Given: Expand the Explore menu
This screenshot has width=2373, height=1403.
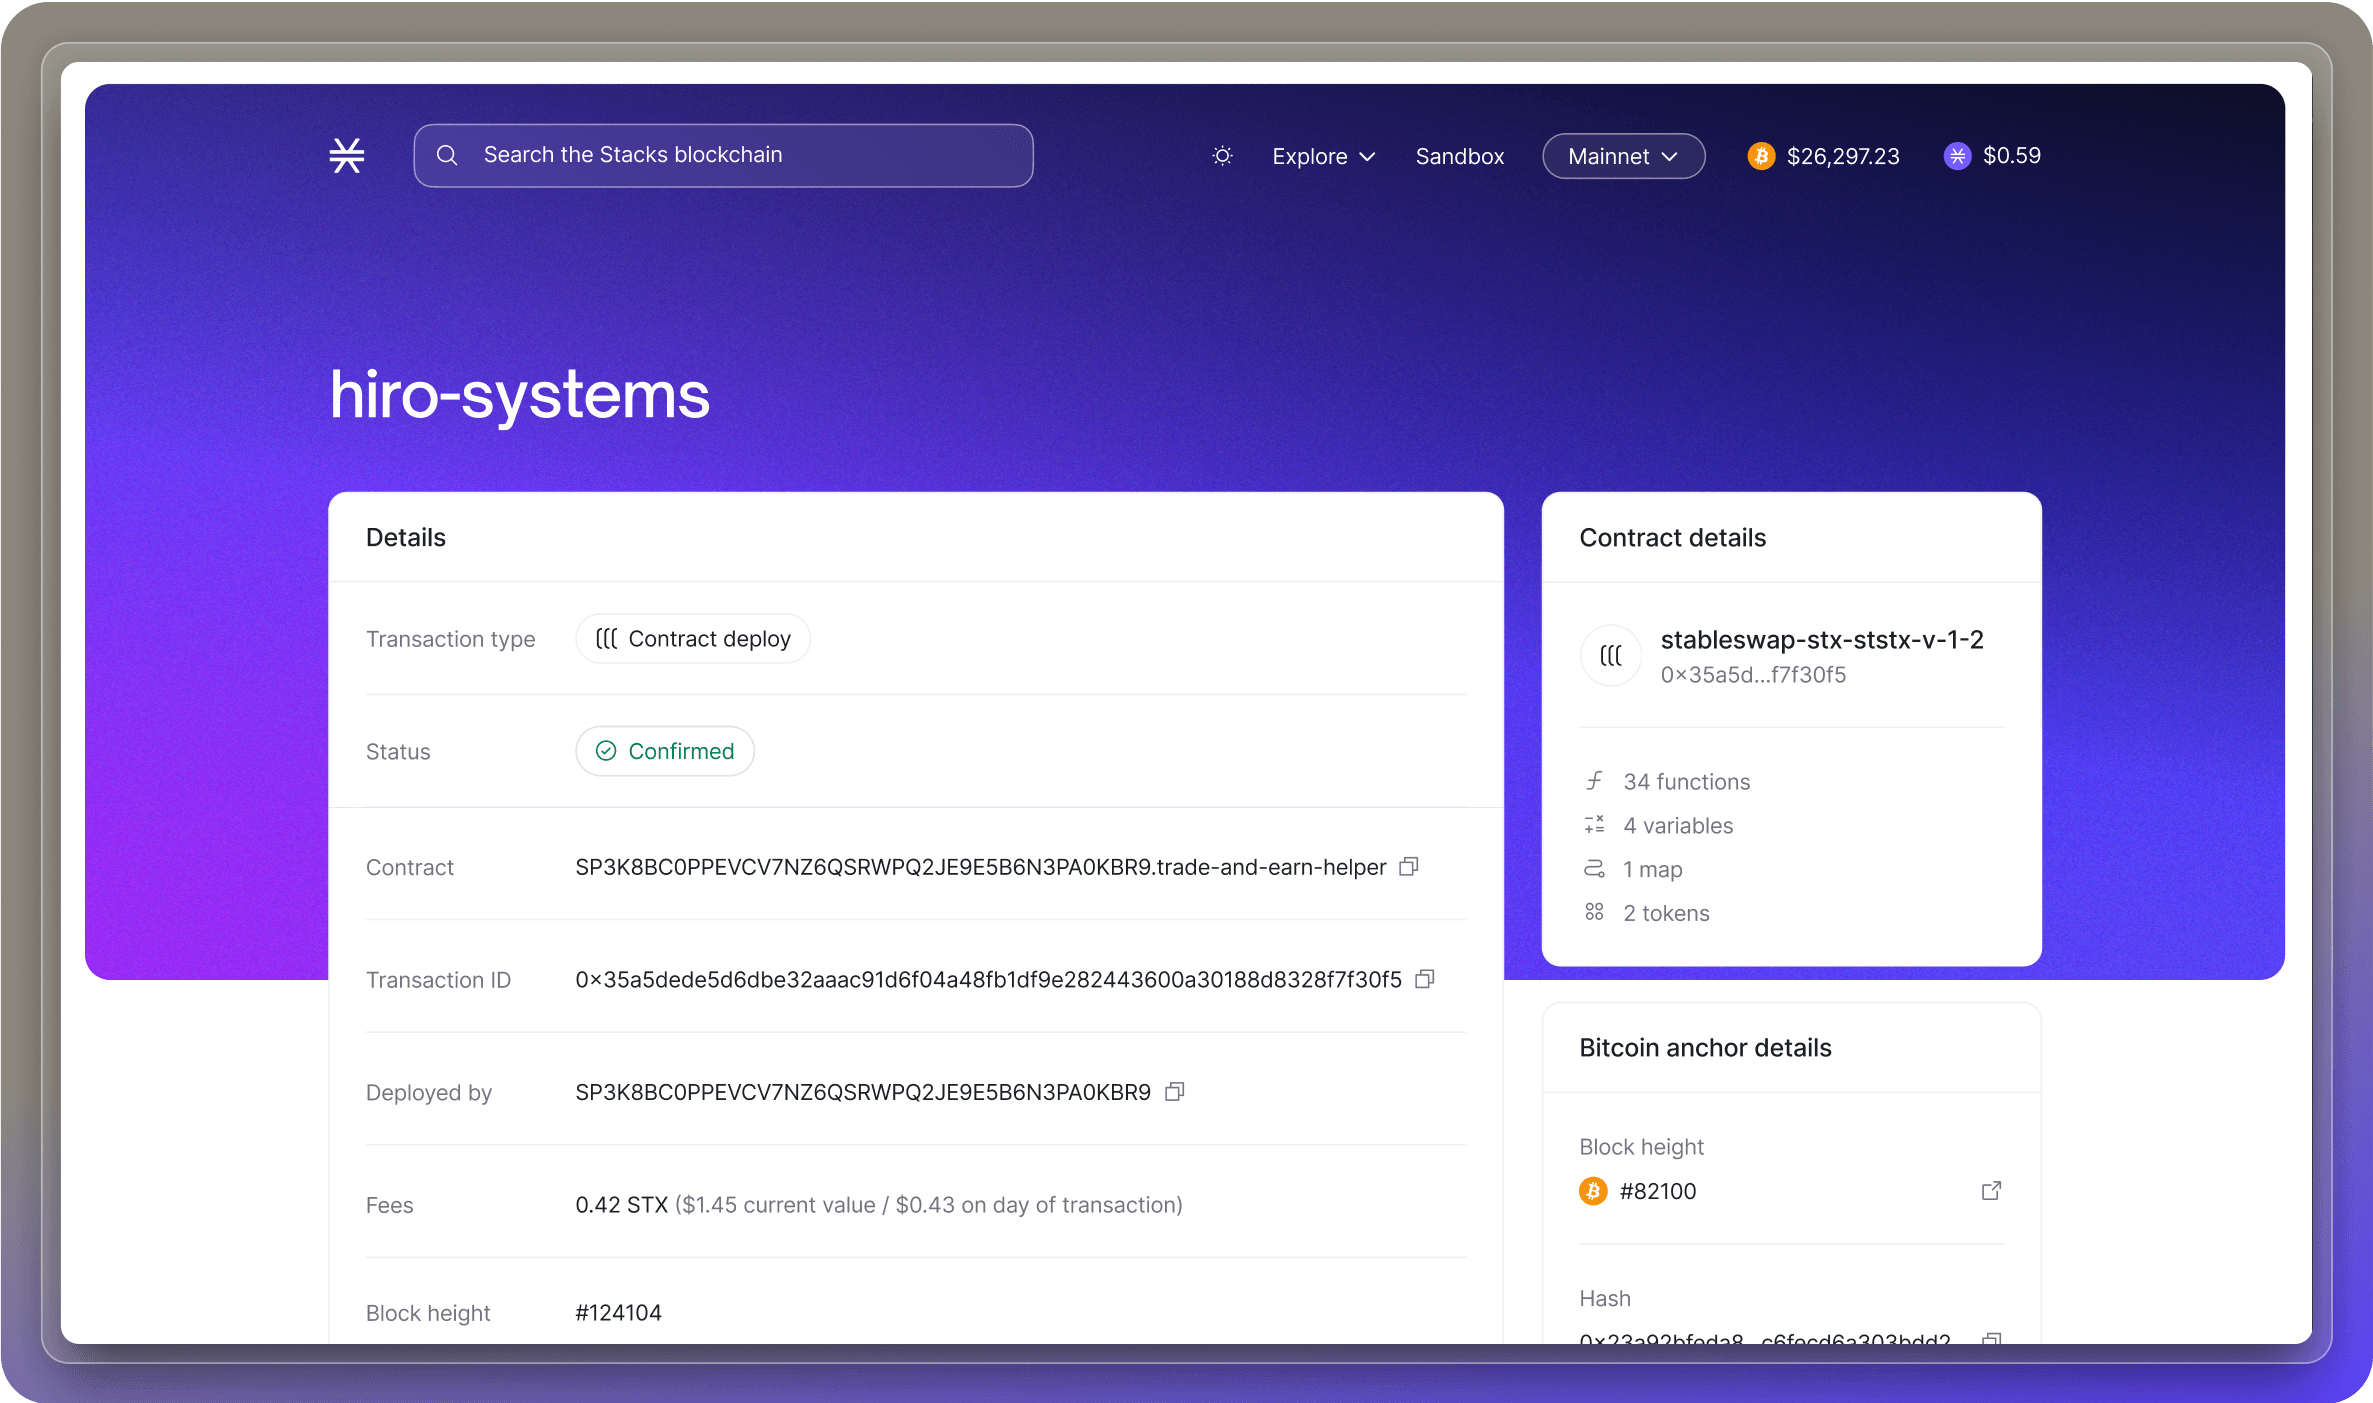Looking at the screenshot, I should pos(1324,156).
